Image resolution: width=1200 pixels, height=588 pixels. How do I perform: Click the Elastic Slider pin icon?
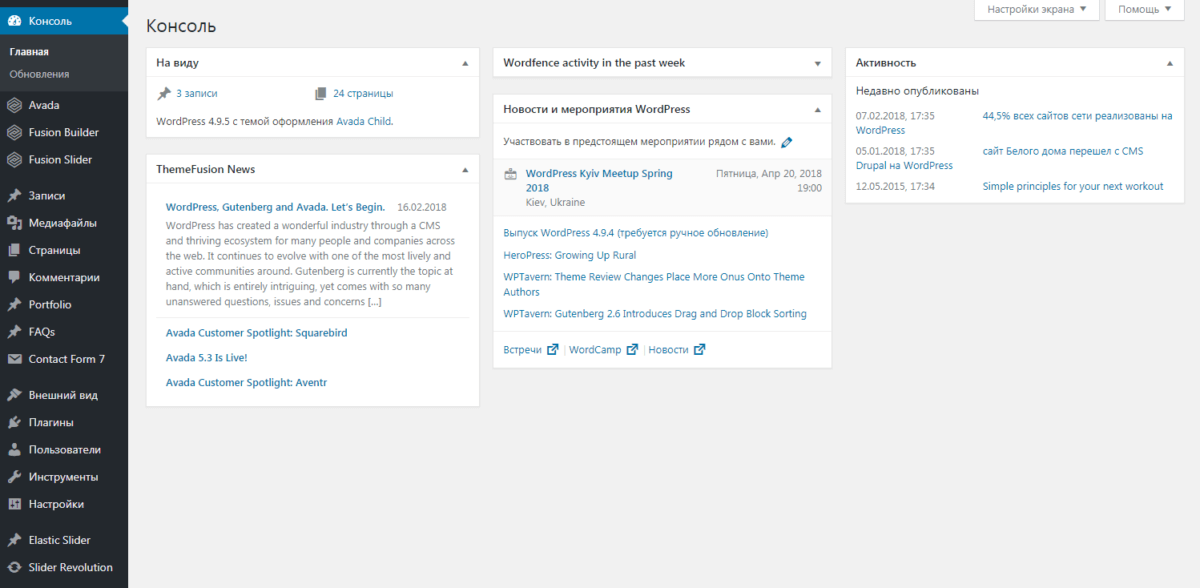pyautogui.click(x=14, y=540)
